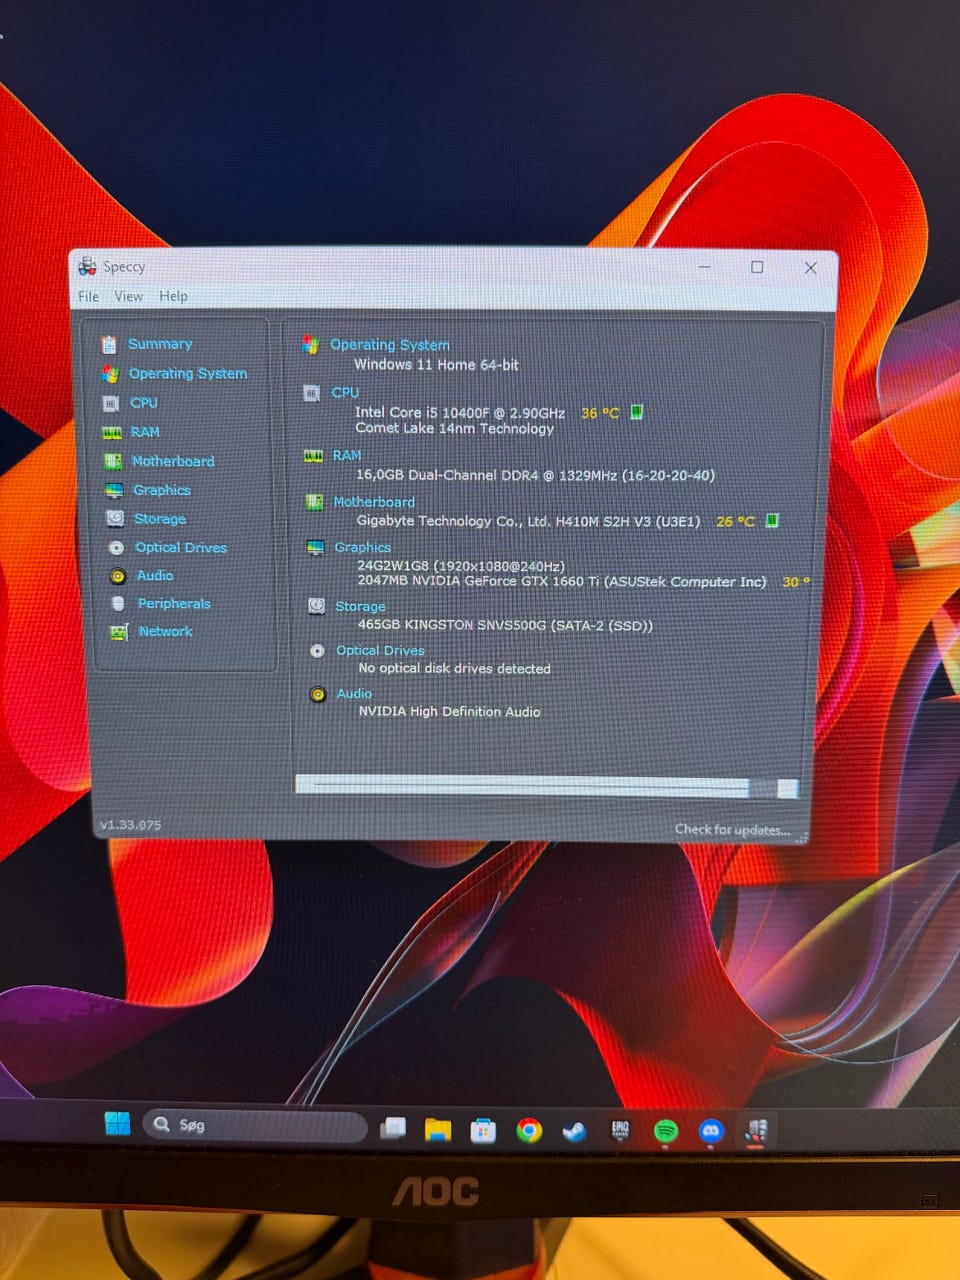Screen dimensions: 960x1280
Task: Open Google Chrome from the taskbar
Action: tap(529, 1131)
